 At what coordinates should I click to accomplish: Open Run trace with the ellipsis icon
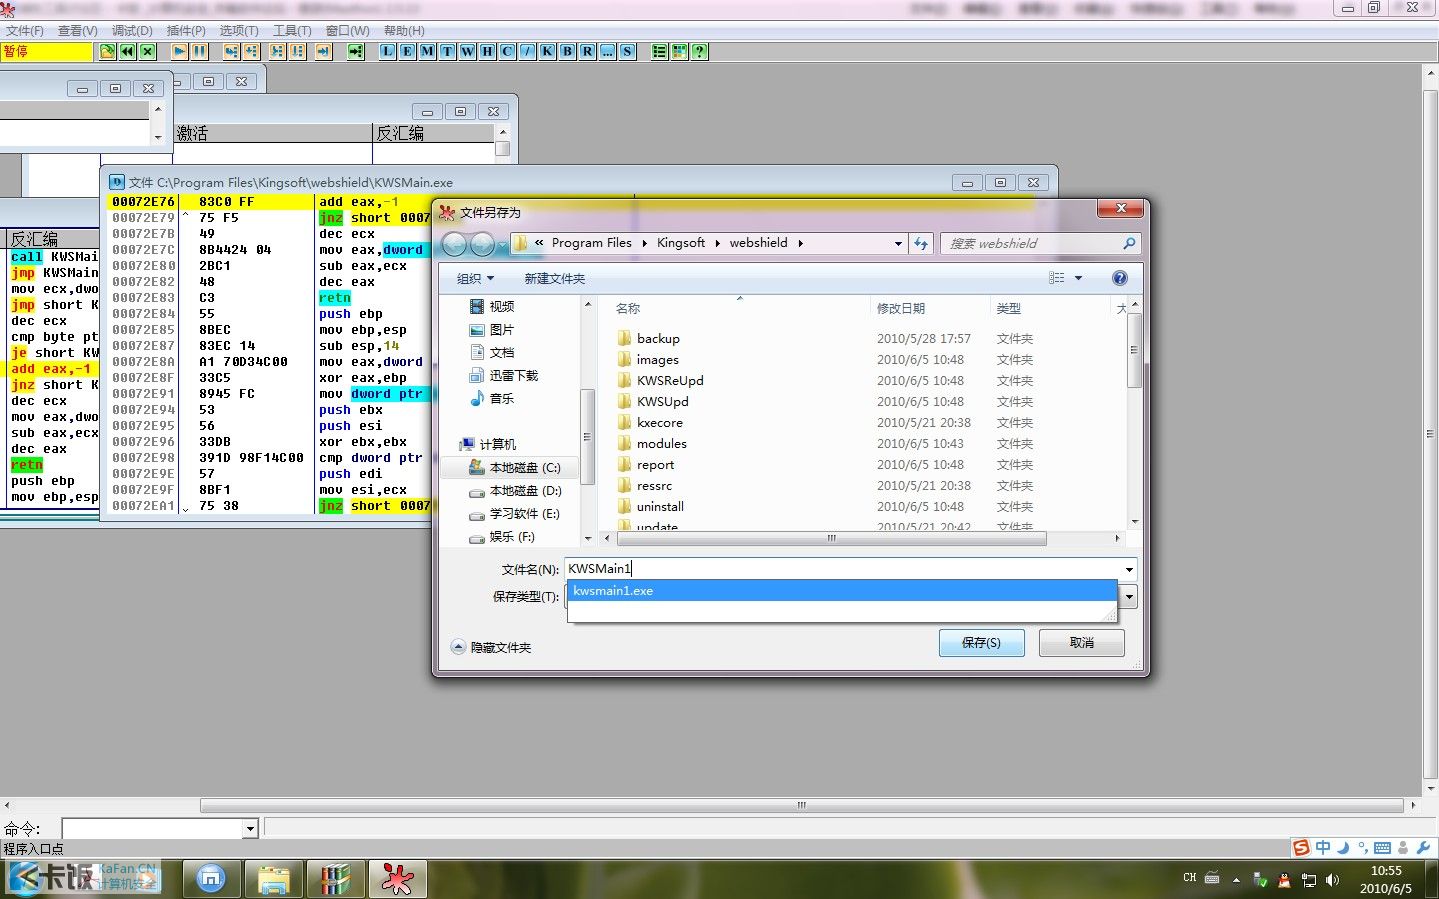pos(607,51)
